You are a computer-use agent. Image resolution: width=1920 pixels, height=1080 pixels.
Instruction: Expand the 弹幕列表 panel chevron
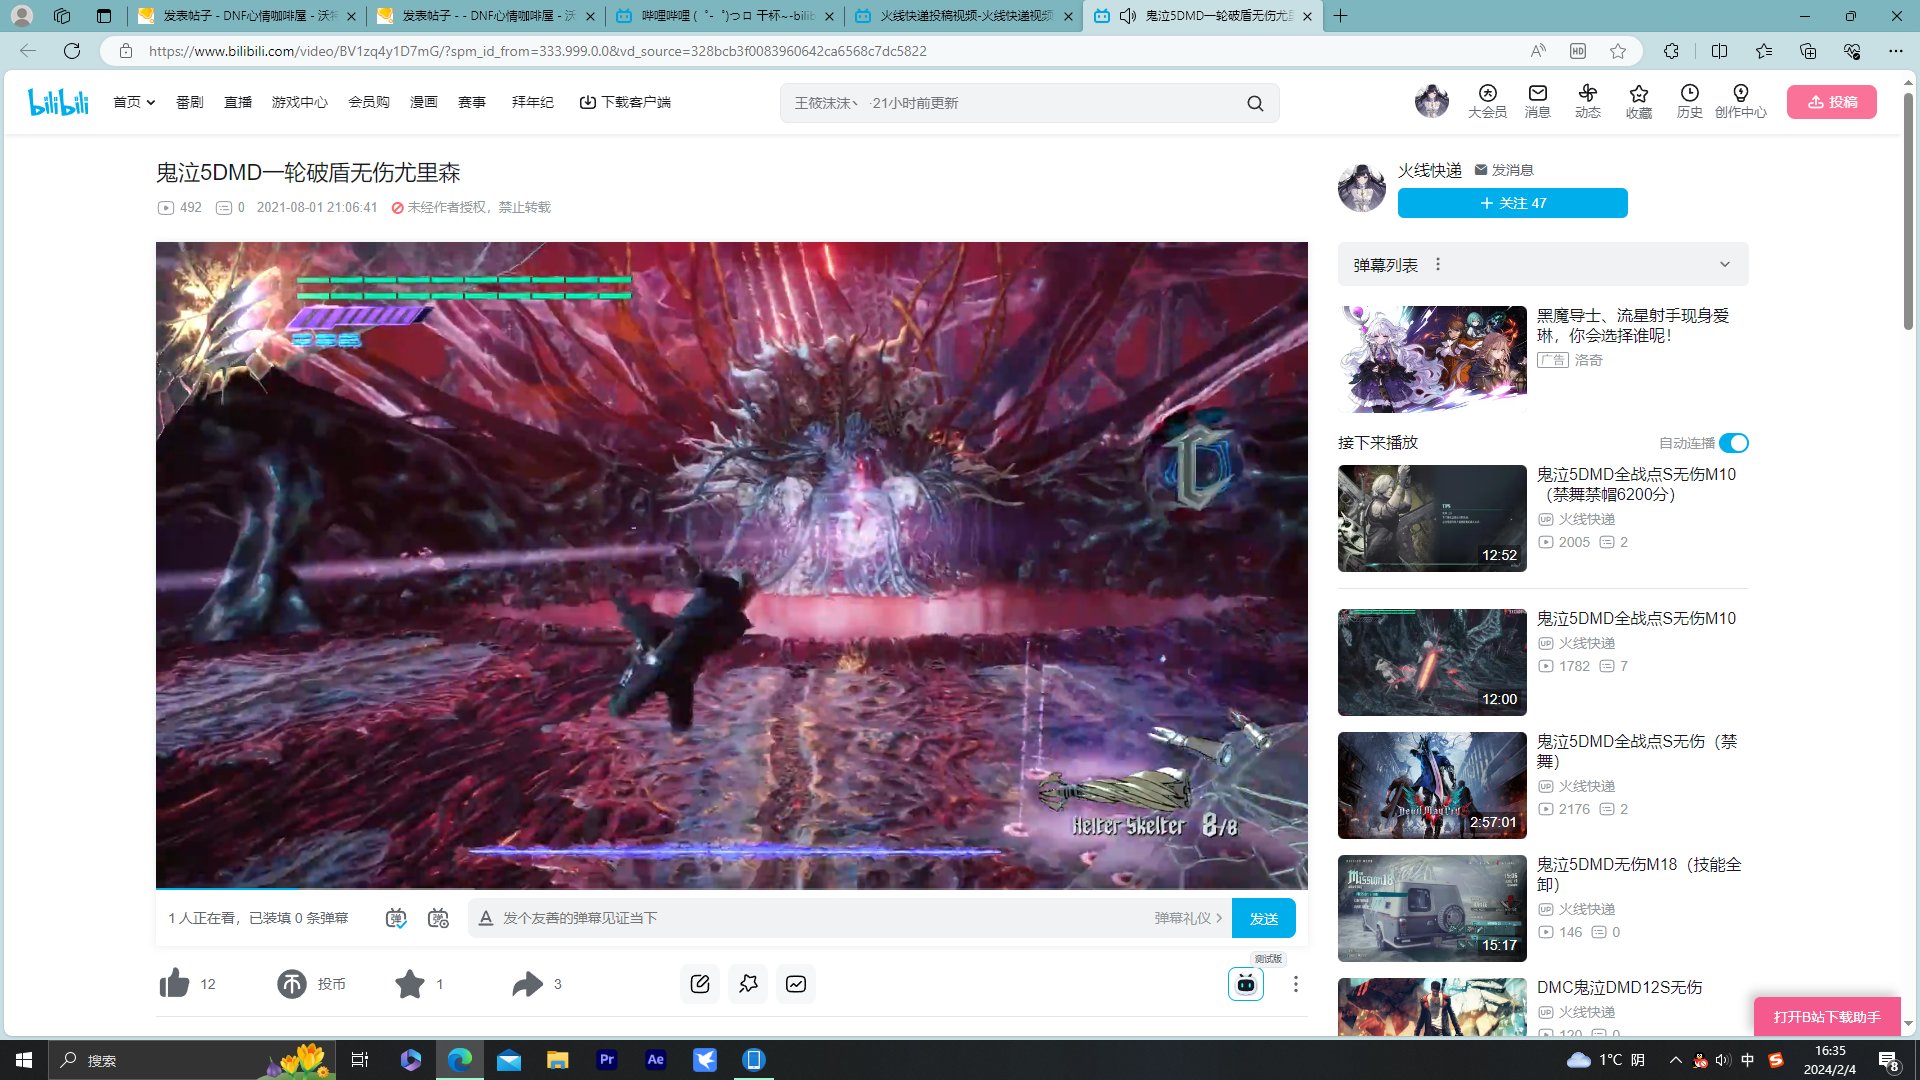click(x=1724, y=265)
